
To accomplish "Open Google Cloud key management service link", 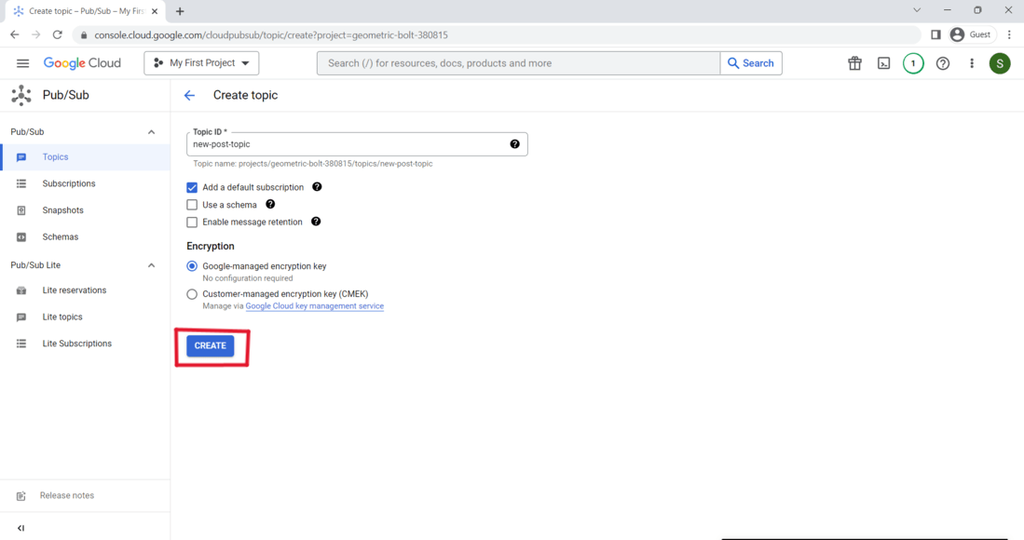I will click(x=315, y=306).
